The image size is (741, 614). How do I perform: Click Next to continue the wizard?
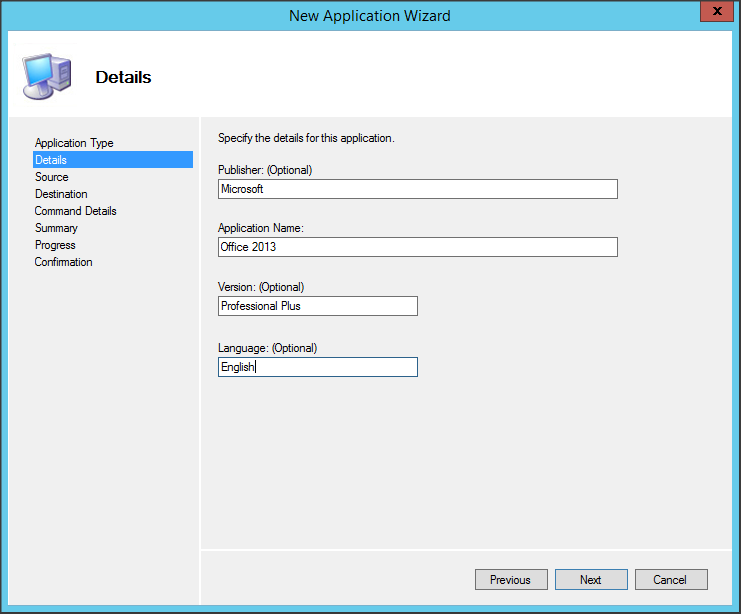click(x=591, y=580)
